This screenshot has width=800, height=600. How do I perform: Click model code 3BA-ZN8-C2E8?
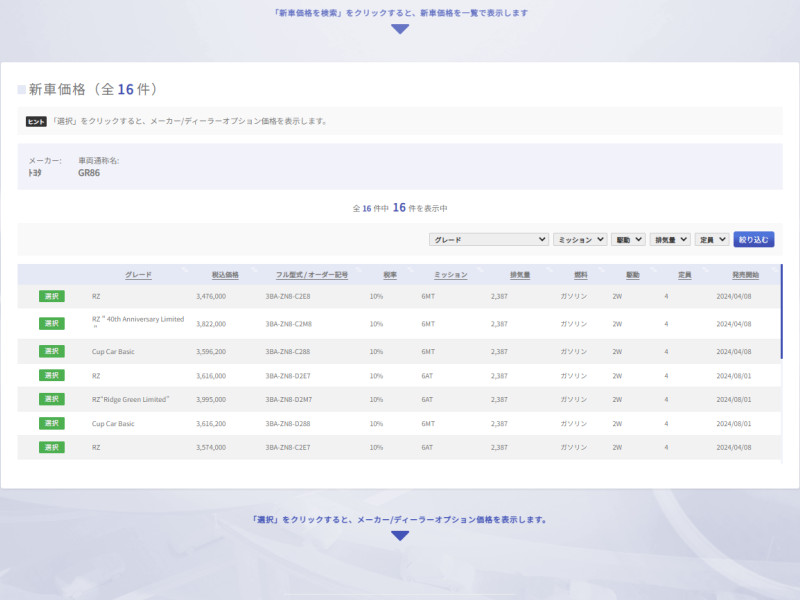click(x=288, y=296)
